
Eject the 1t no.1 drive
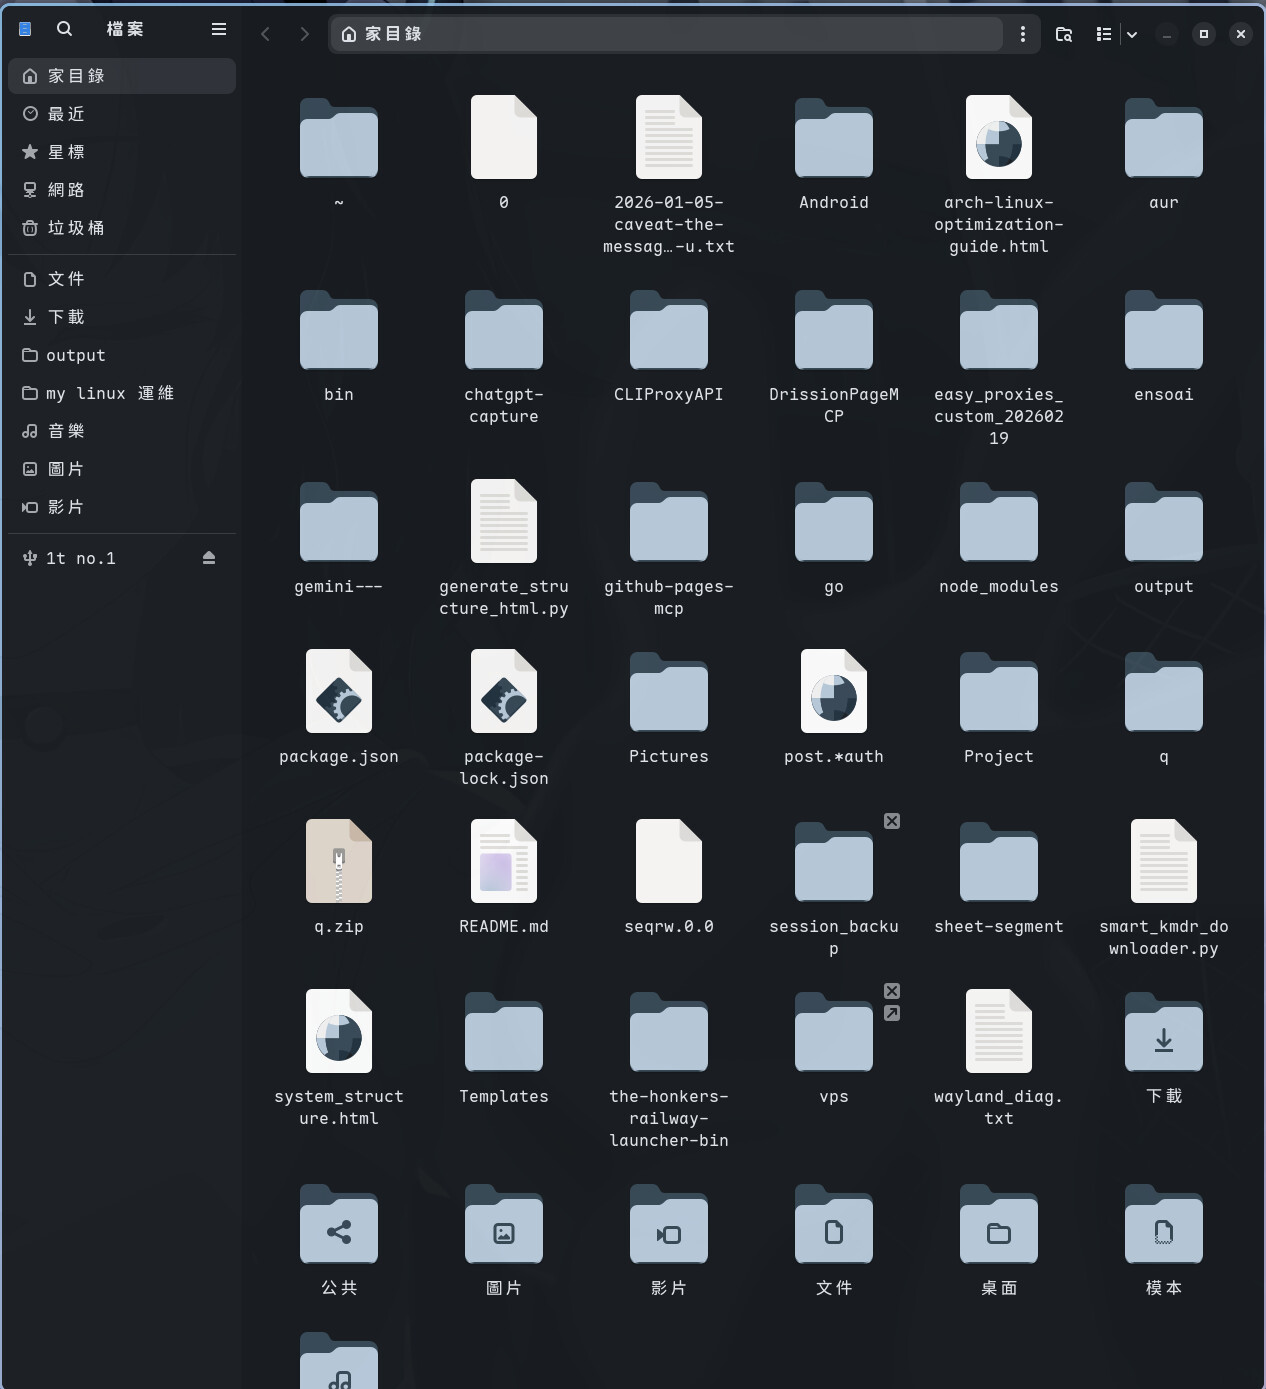[209, 558]
